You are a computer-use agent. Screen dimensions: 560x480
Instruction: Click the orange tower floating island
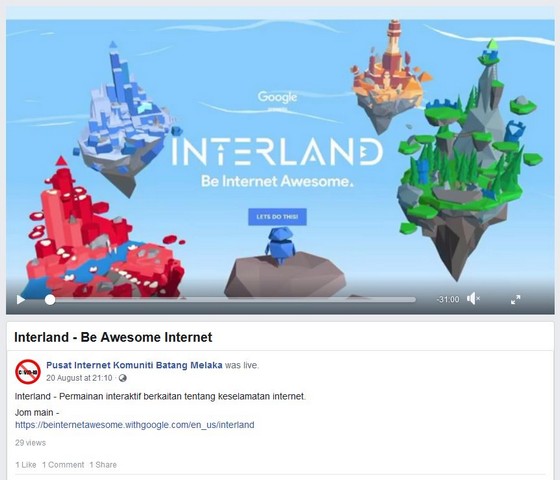[390, 79]
